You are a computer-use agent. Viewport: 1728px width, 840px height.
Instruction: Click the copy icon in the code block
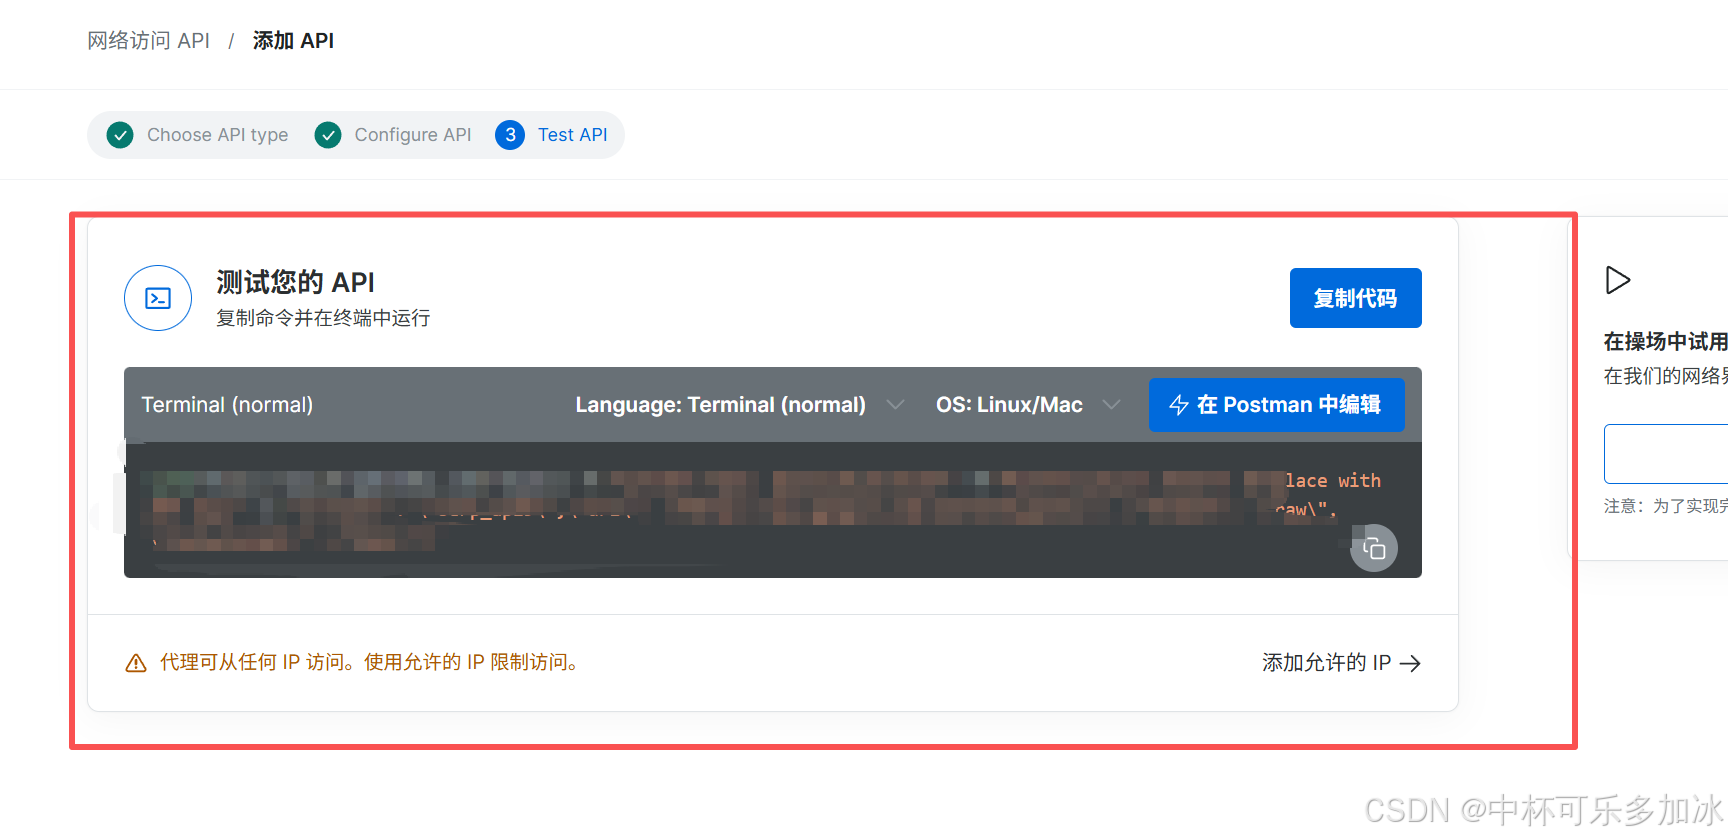pyautogui.click(x=1374, y=548)
